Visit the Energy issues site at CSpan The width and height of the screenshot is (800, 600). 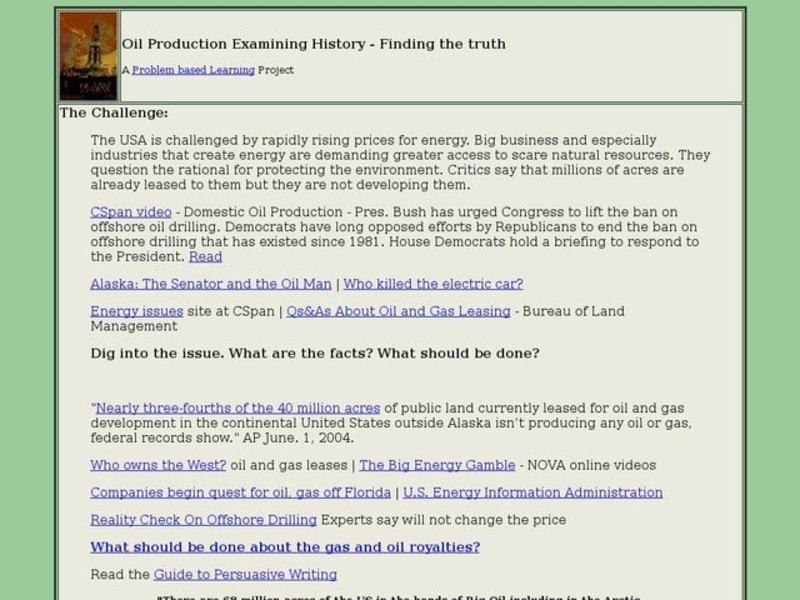tap(135, 311)
